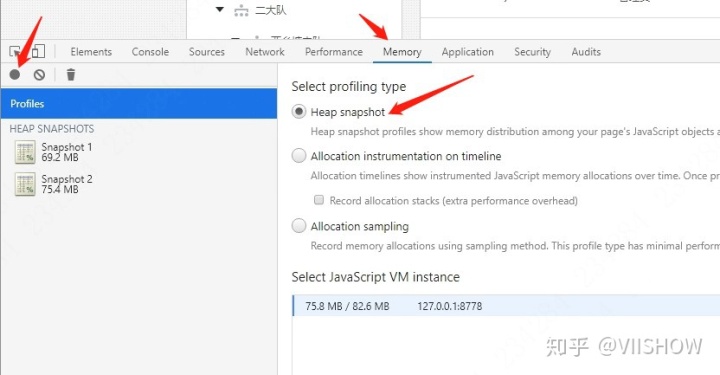Activate the inspect element picker icon
The image size is (720, 375).
click(x=15, y=51)
